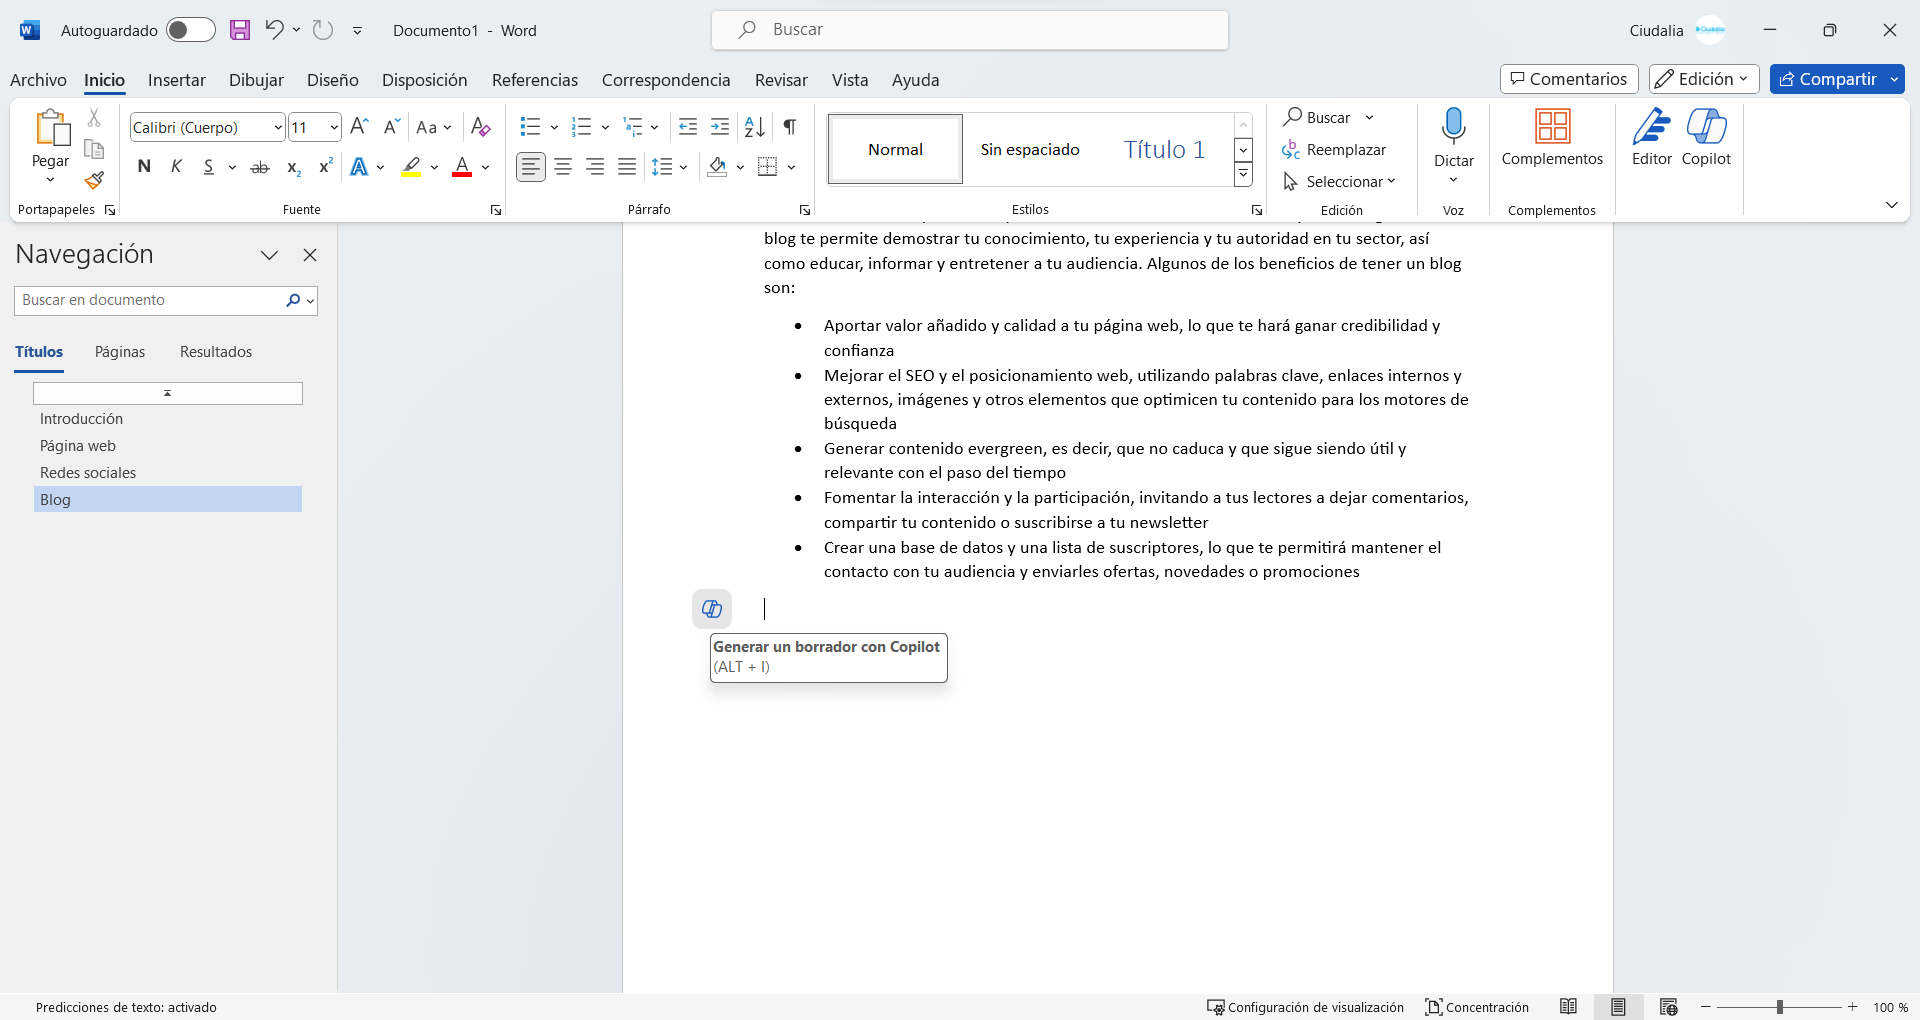
Task: Select the Redes sociales heading in navigation
Action: (x=88, y=473)
